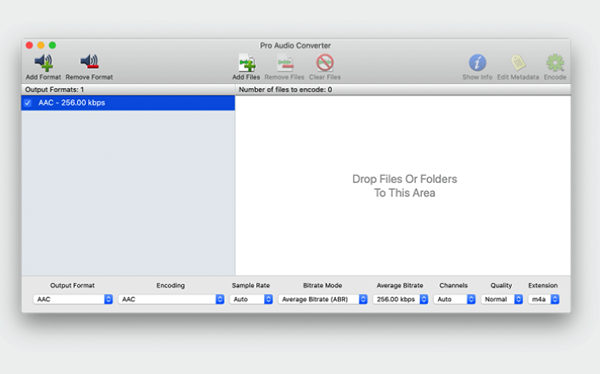
Task: Open the Channels dropdown
Action: (x=454, y=299)
